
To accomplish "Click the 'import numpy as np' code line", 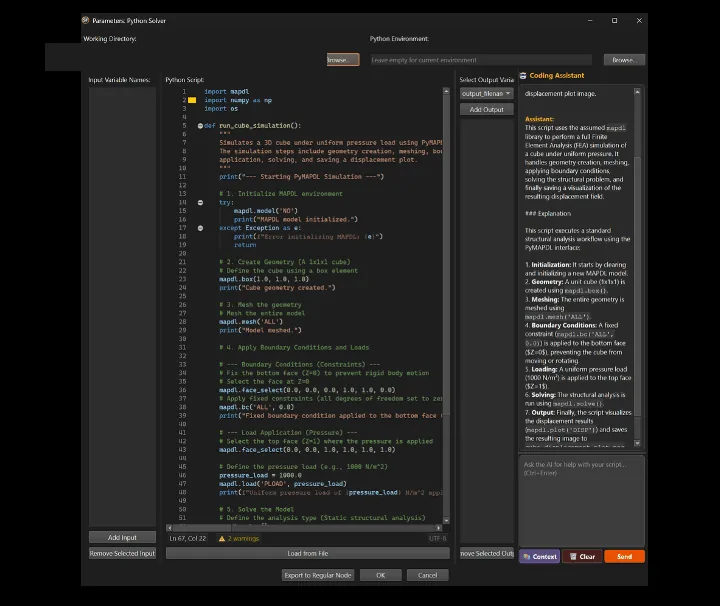I will [x=238, y=100].
